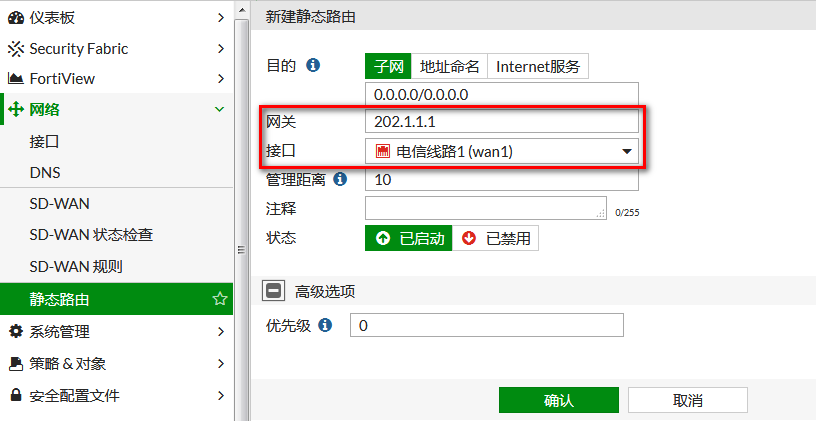
Task: Click the favorite star on 静态路由
Action: coord(220,299)
